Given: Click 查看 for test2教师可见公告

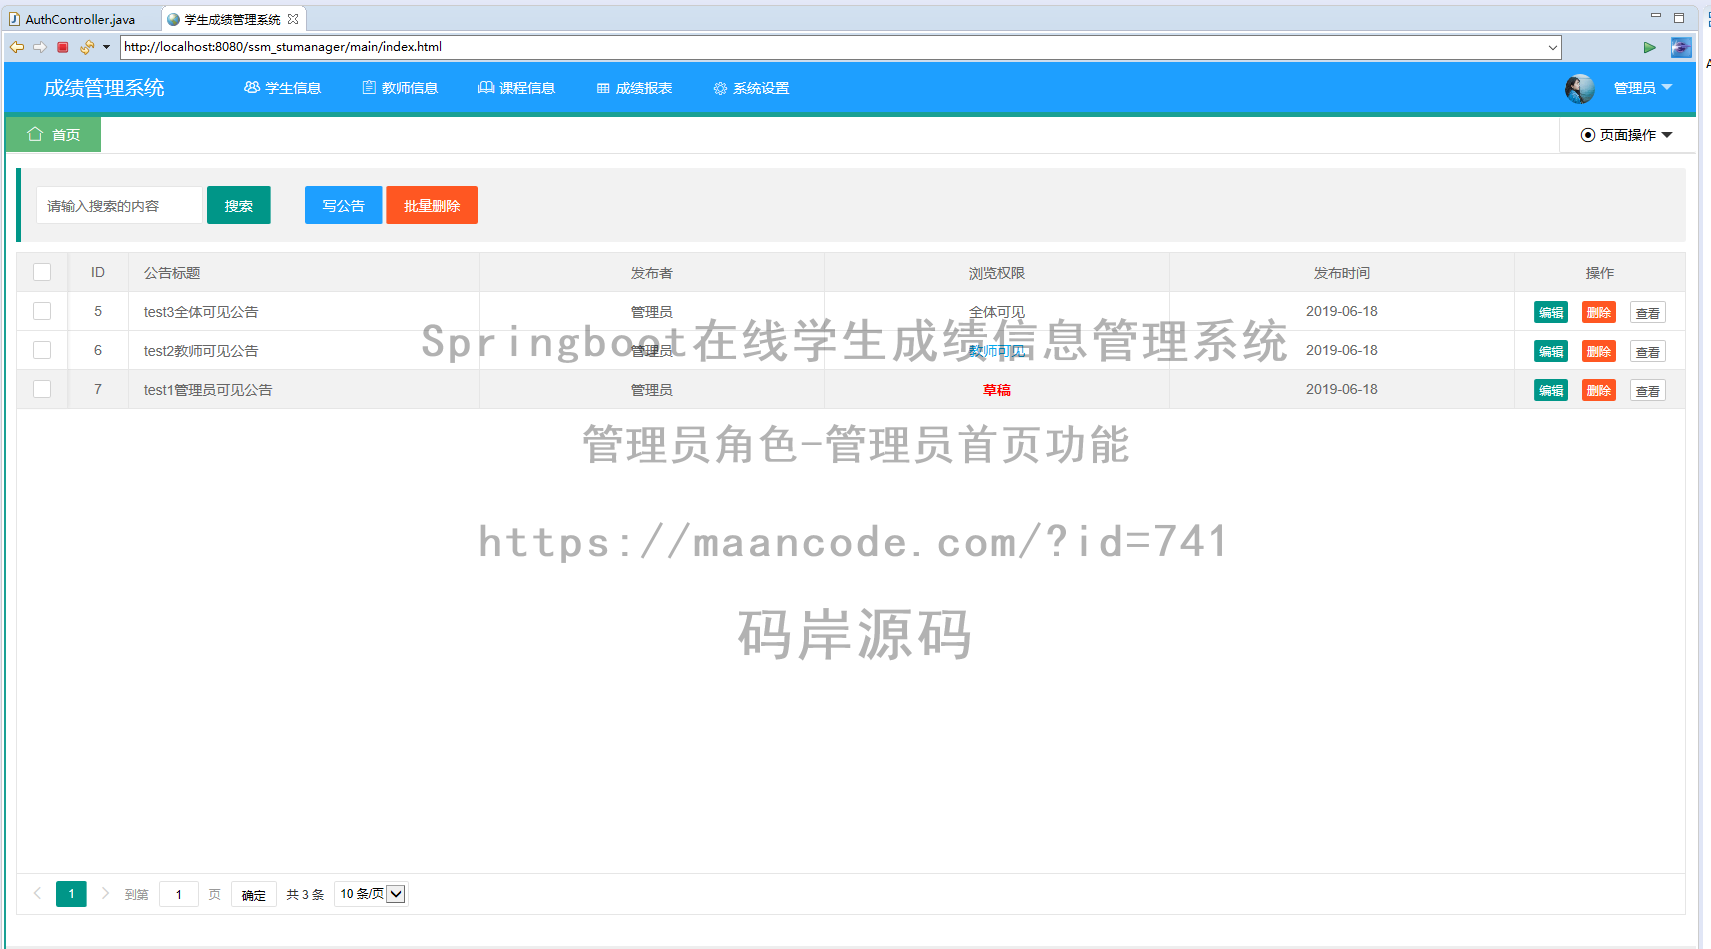Looking at the screenshot, I should (1648, 352).
